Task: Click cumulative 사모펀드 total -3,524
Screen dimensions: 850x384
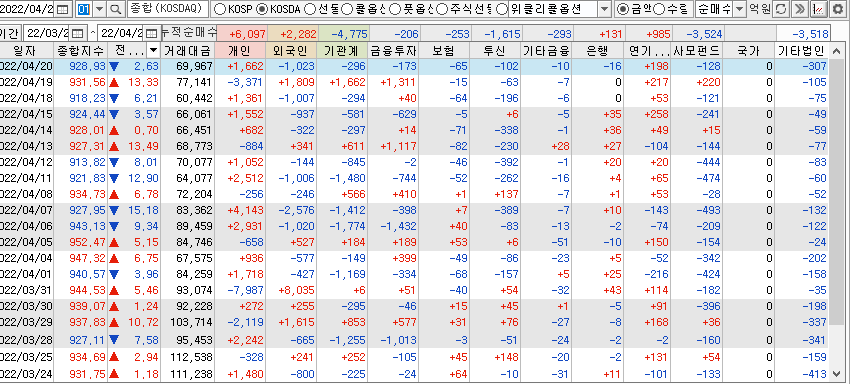Action: [704, 34]
